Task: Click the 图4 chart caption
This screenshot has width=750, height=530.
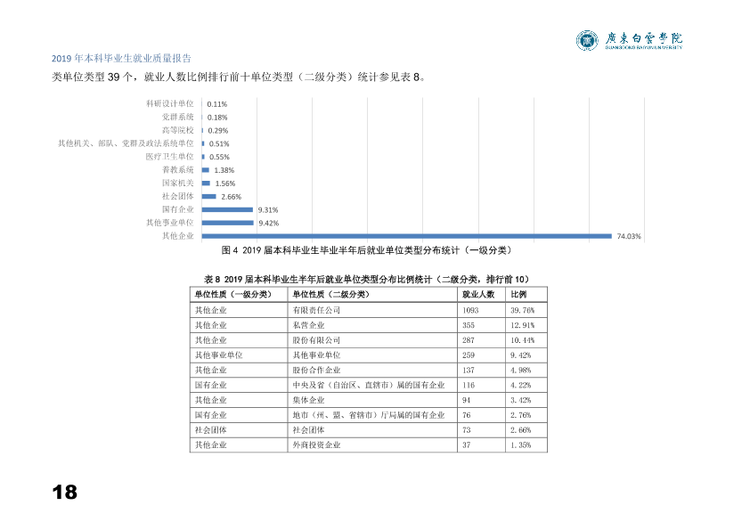Action: [x=367, y=250]
